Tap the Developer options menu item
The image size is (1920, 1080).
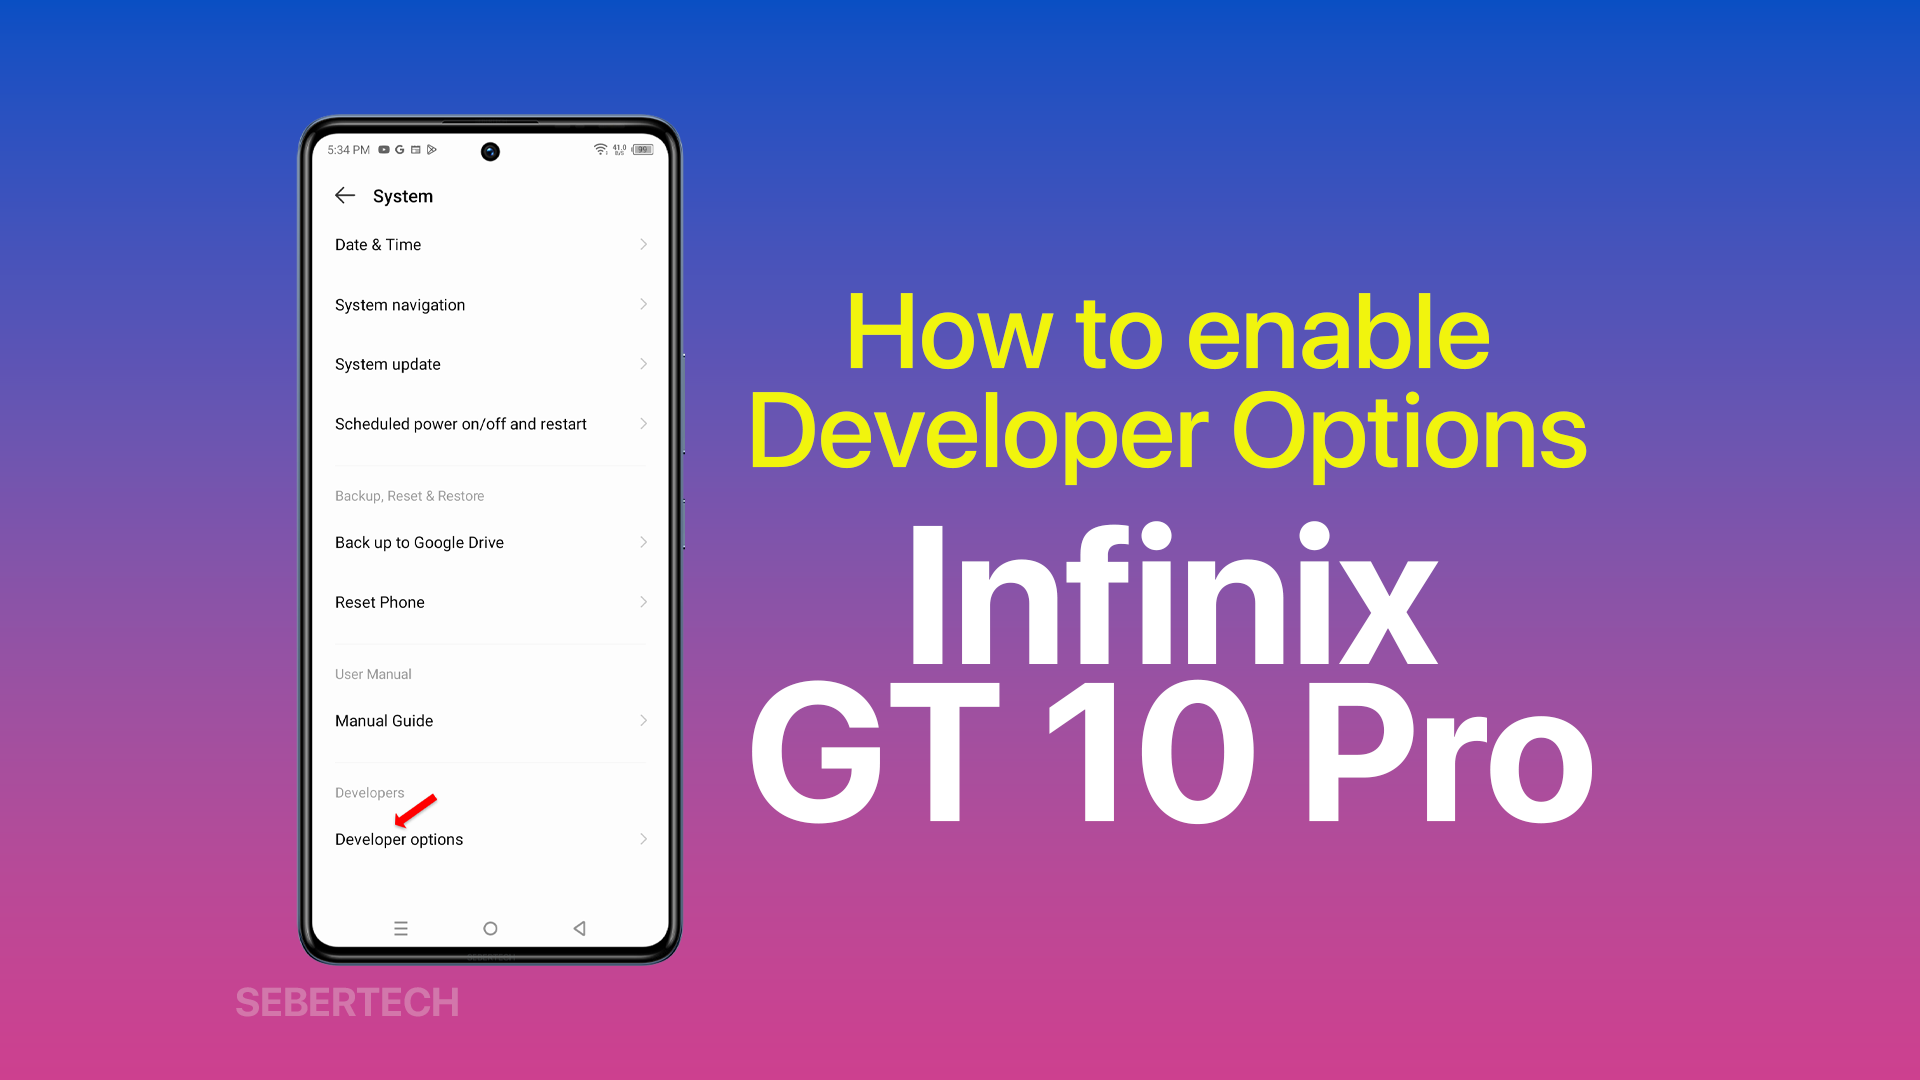(x=489, y=839)
